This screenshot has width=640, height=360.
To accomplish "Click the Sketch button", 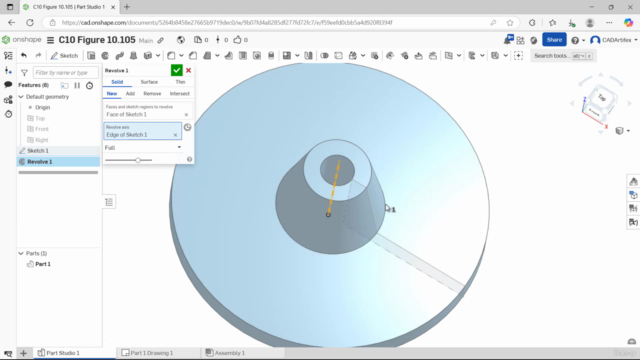I will (x=64, y=56).
